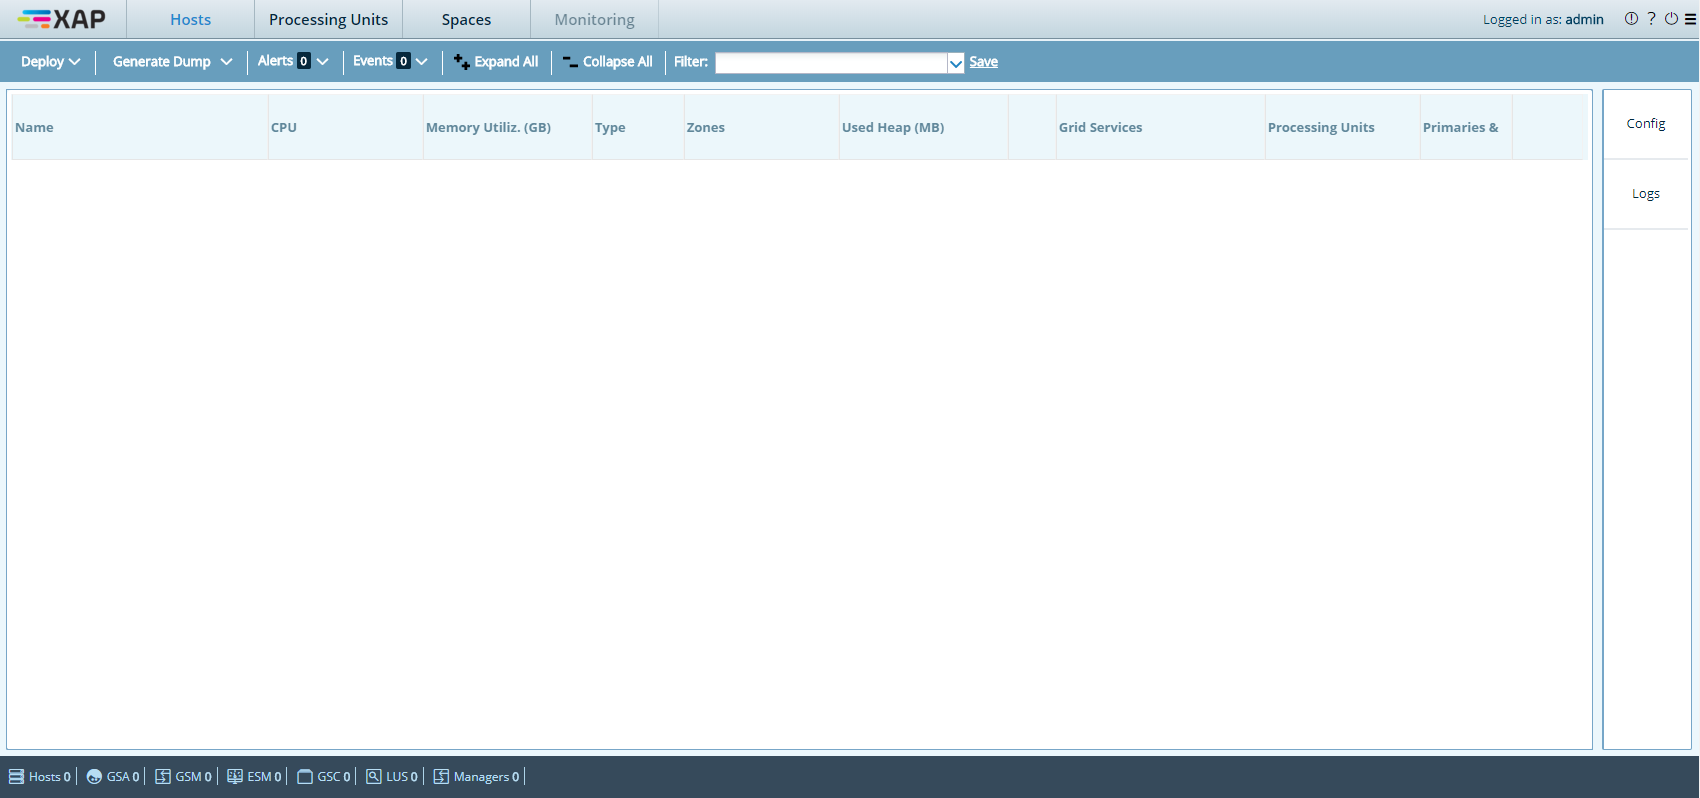
Task: Click the Collapse All minus icon
Action: click(x=570, y=62)
